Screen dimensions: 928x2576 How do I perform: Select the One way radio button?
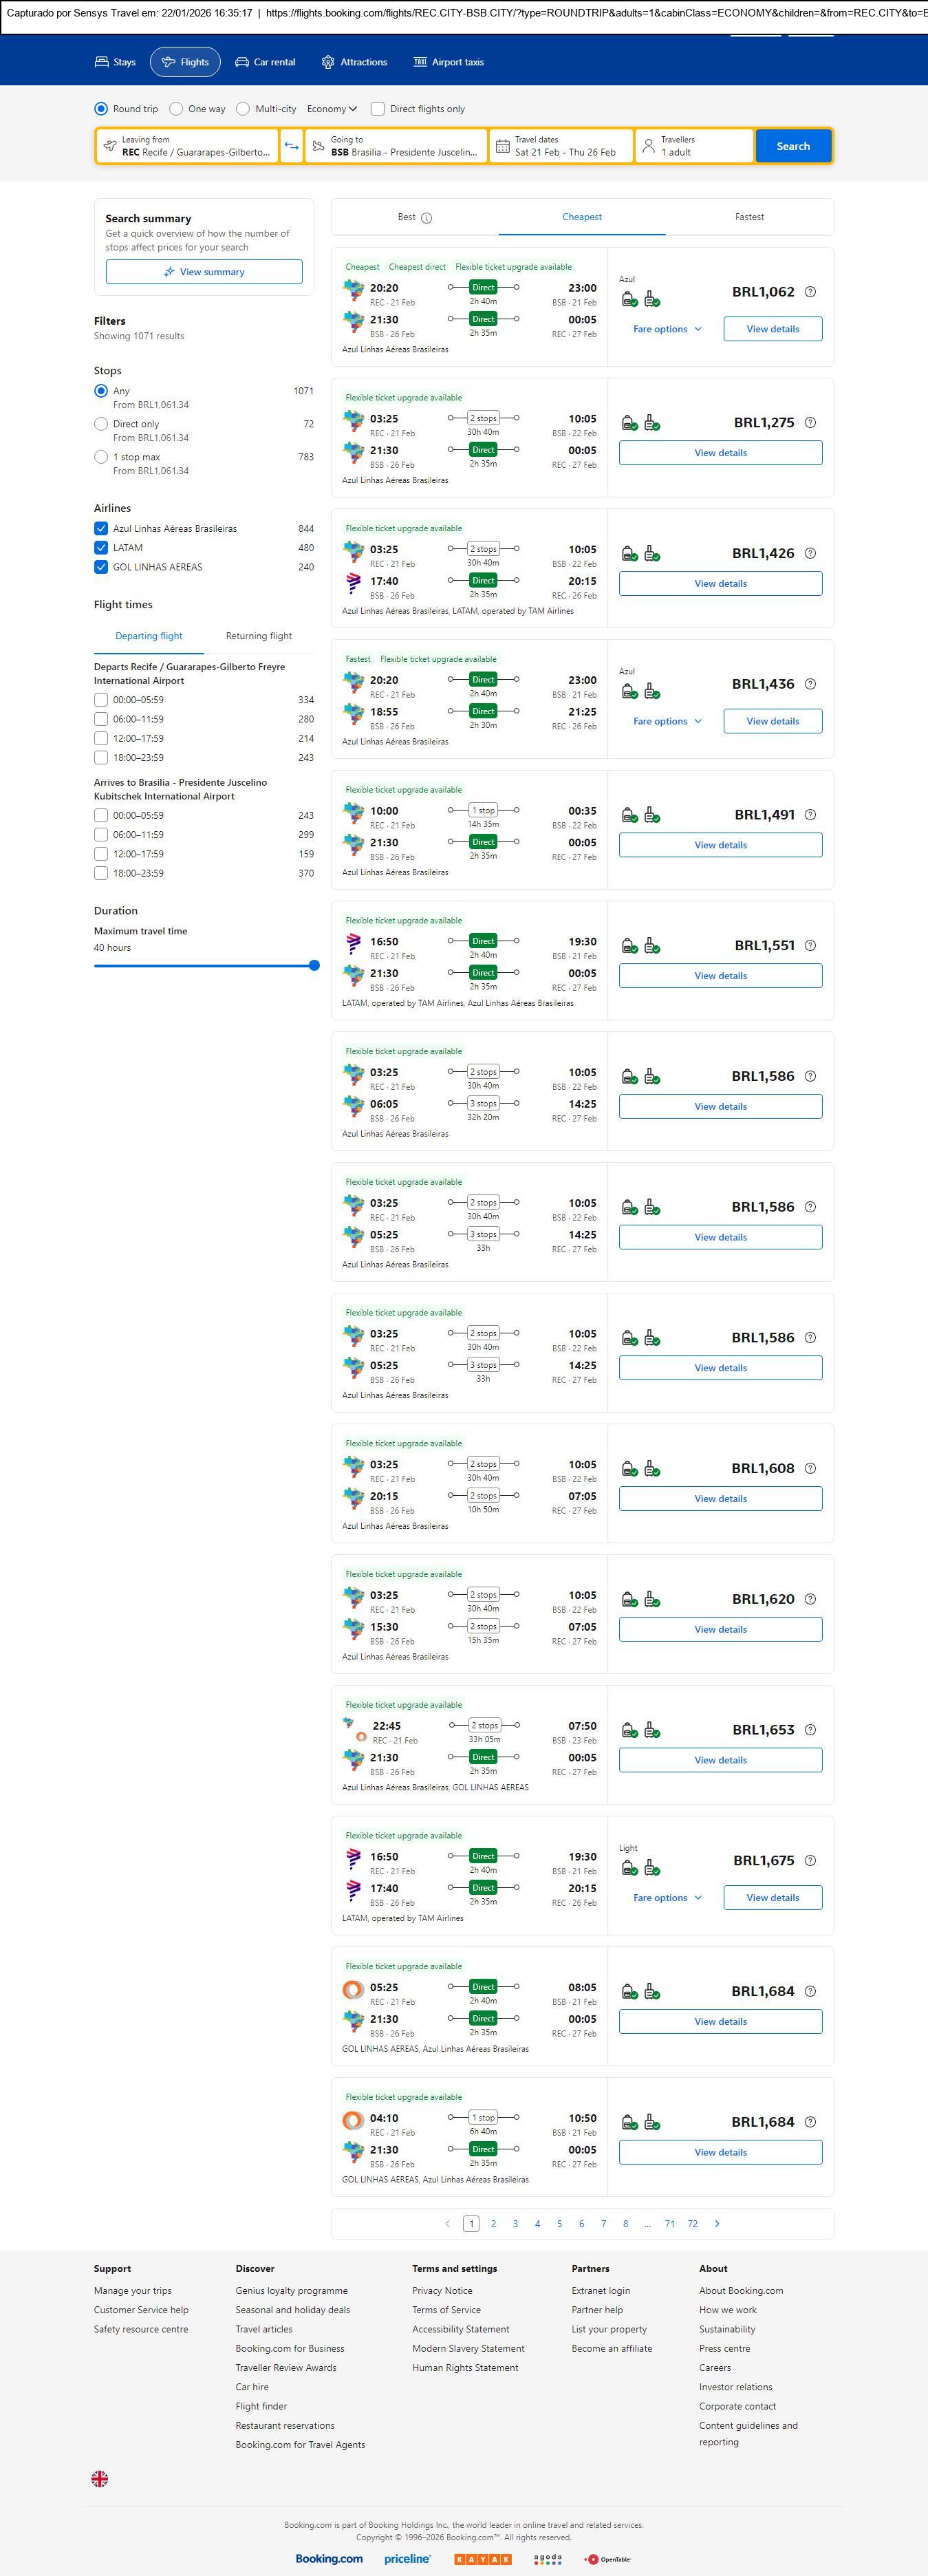pos(176,109)
